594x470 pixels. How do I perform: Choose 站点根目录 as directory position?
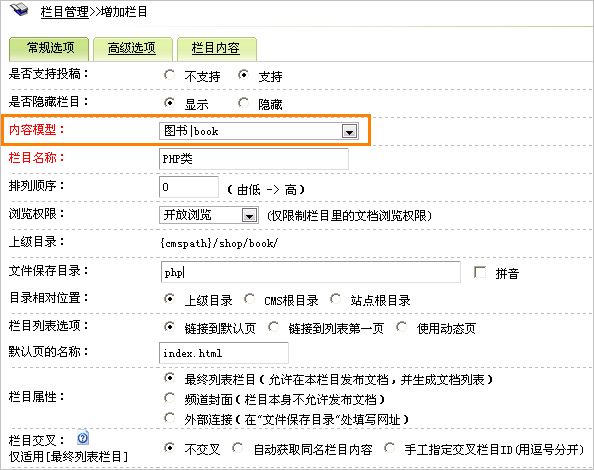[336, 299]
